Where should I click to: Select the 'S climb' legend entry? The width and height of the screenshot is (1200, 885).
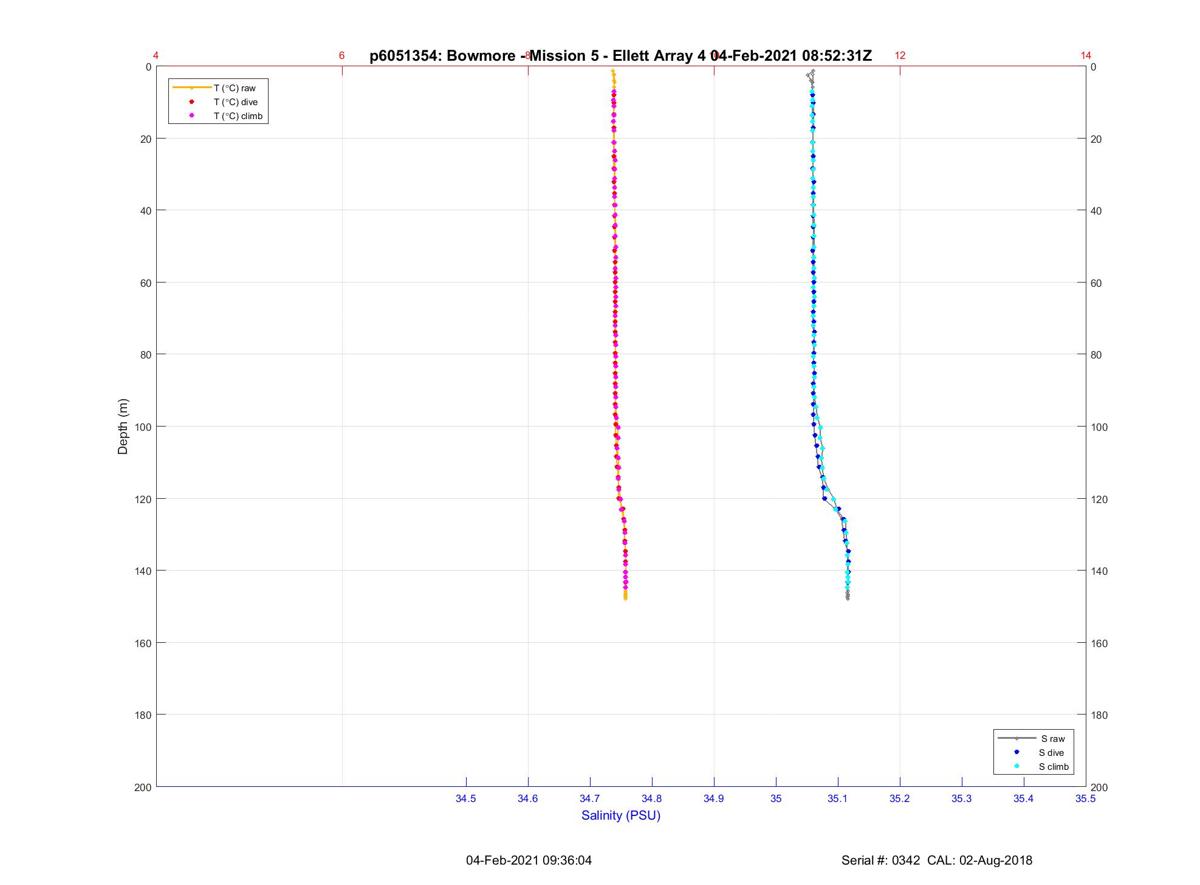pos(1055,766)
